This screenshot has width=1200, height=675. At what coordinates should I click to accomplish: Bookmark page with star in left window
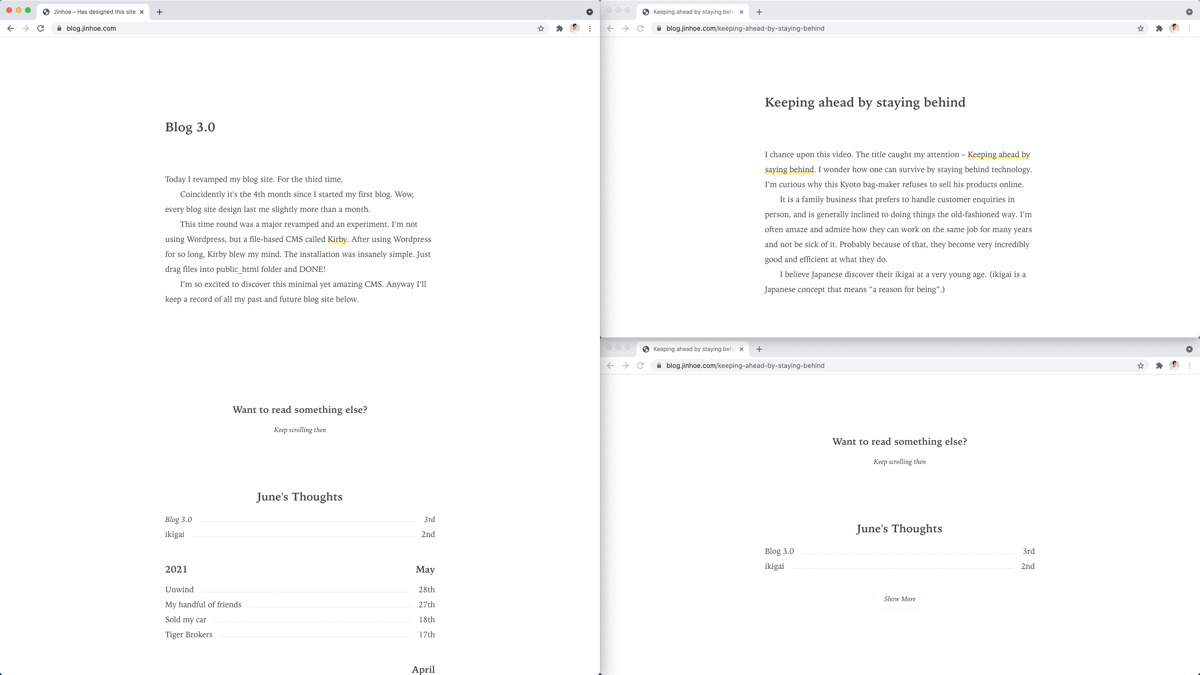point(541,28)
